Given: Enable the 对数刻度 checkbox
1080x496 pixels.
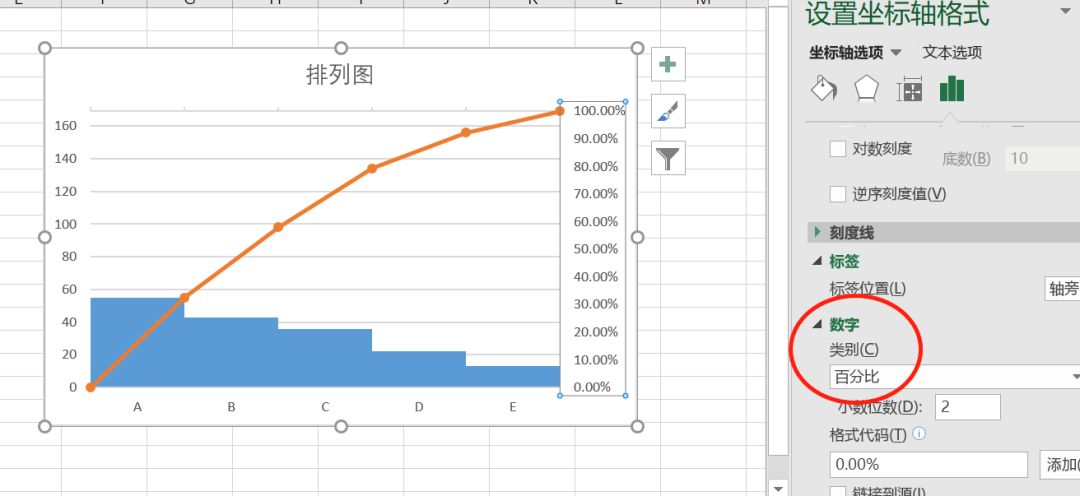Looking at the screenshot, I should [838, 149].
